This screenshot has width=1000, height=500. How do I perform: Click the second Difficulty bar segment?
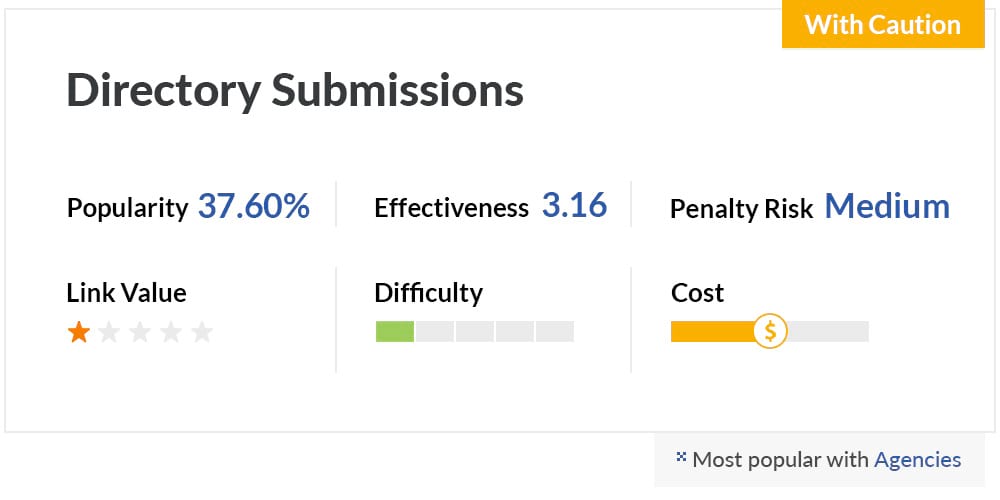[x=435, y=331]
